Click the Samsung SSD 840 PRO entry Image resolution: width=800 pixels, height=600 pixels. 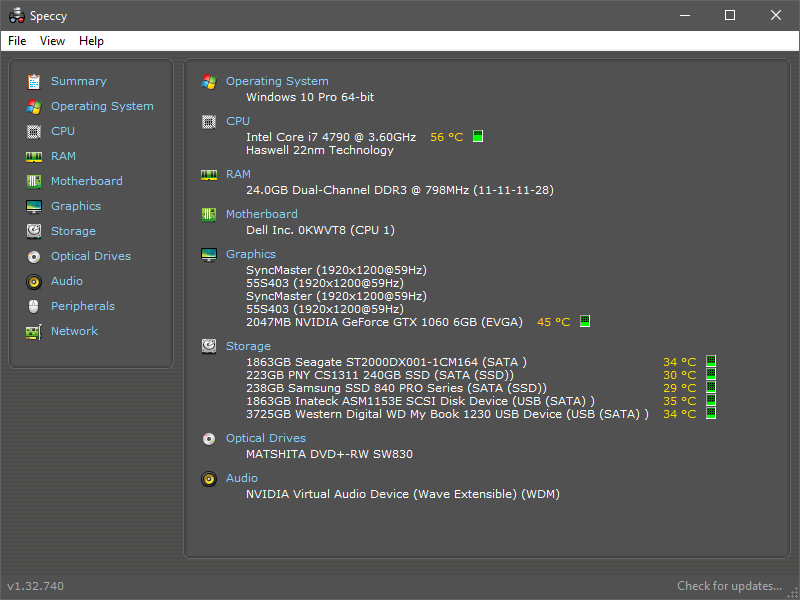pos(396,388)
